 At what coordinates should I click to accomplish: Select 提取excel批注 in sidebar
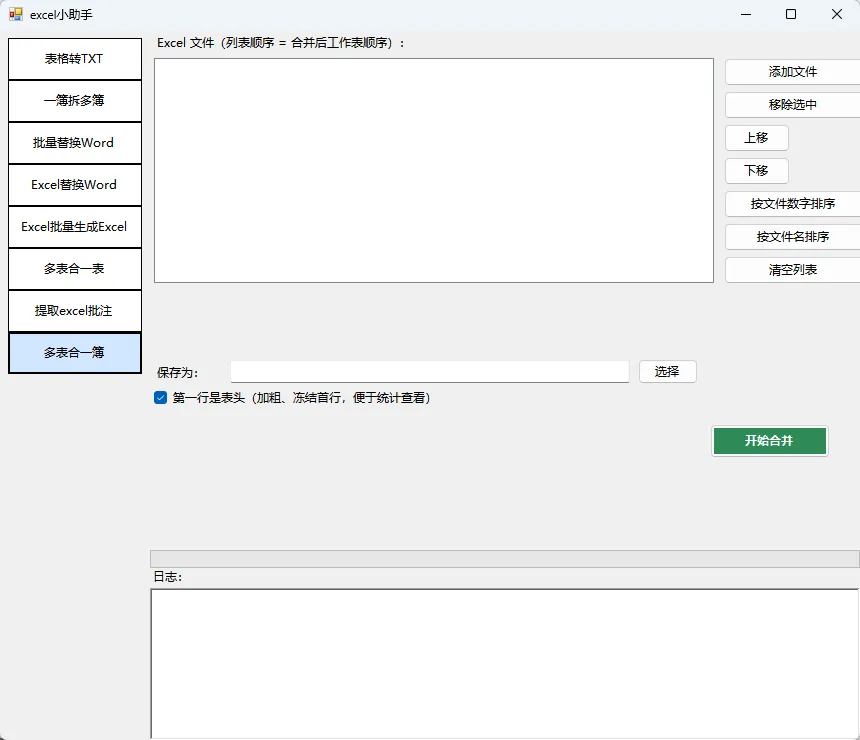tap(75, 311)
